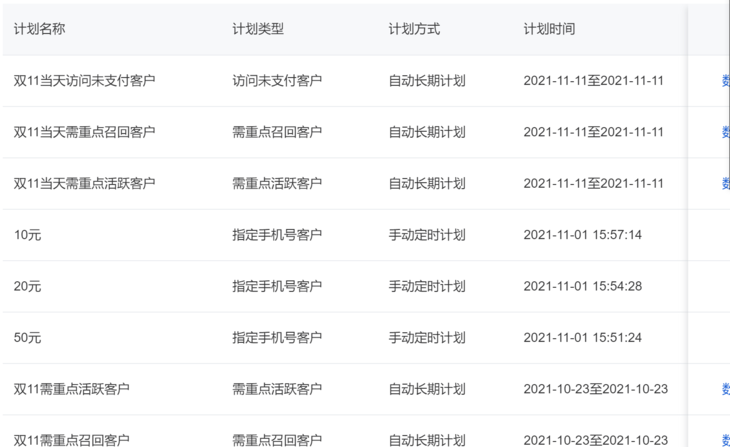This screenshot has height=447, width=730.
Task: Click the 计划时间 column header
Action: pyautogui.click(x=549, y=29)
